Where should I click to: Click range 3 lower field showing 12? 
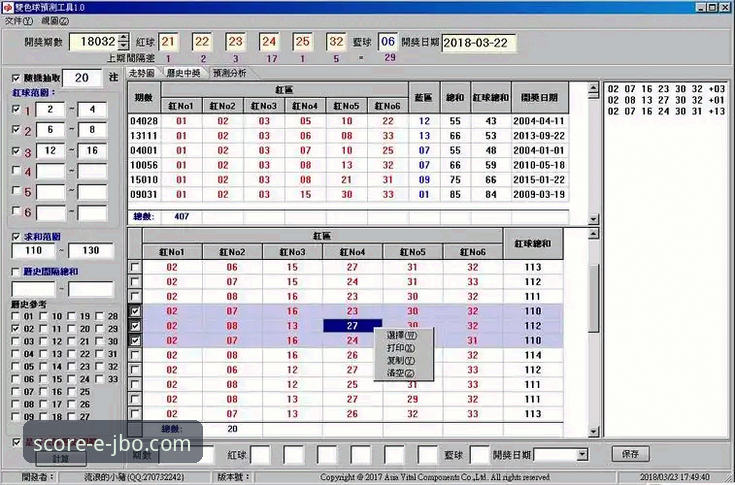tap(50, 151)
